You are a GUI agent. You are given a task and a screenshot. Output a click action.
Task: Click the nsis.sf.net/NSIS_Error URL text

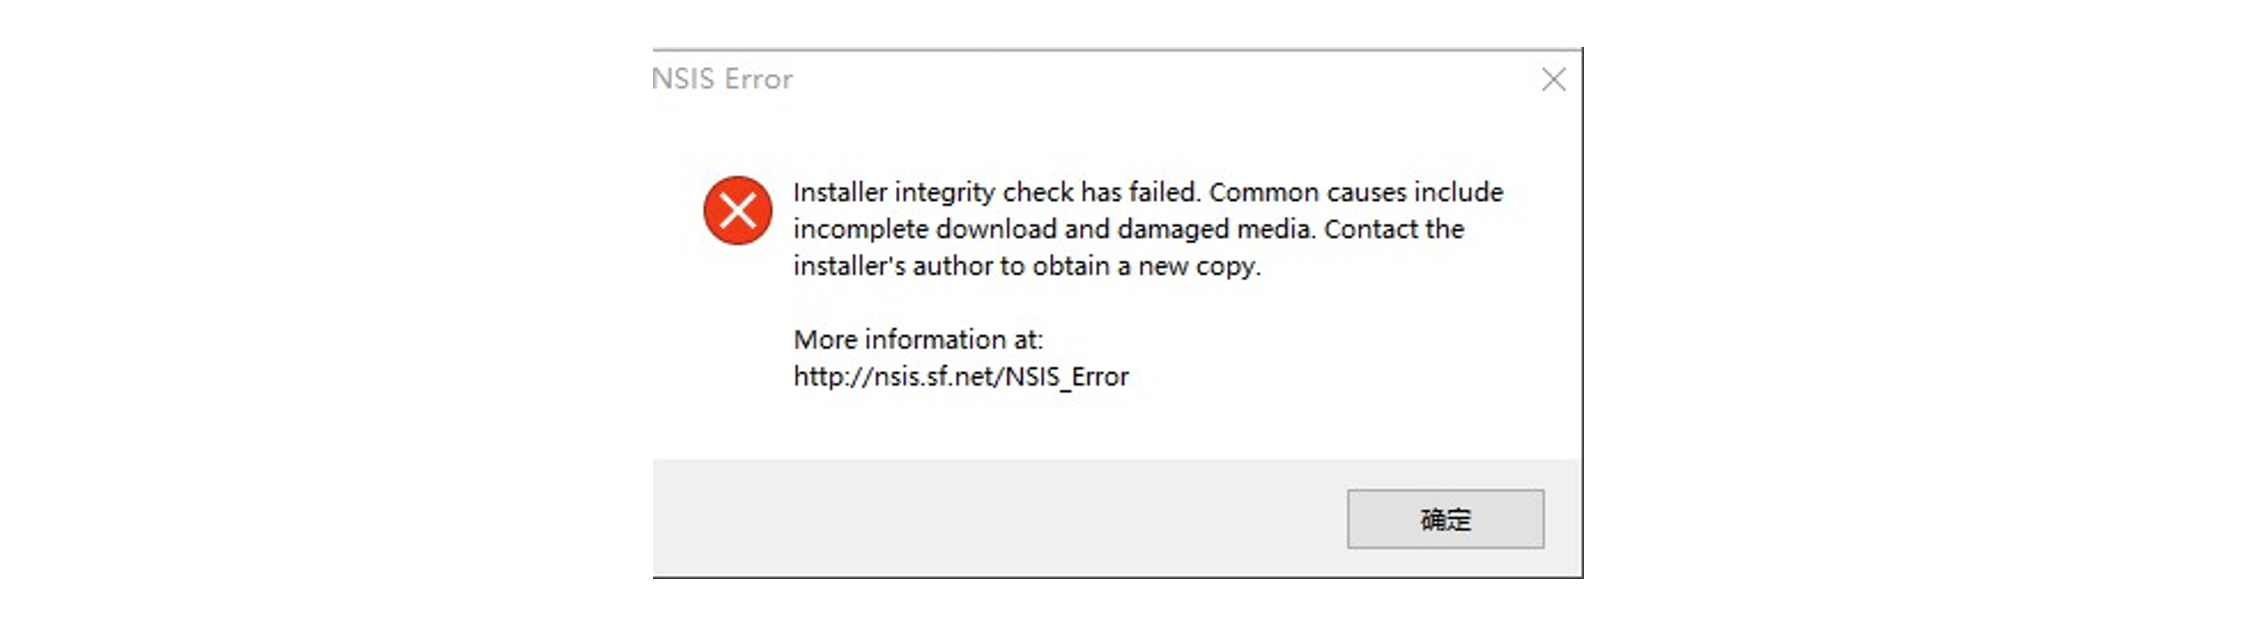[961, 377]
